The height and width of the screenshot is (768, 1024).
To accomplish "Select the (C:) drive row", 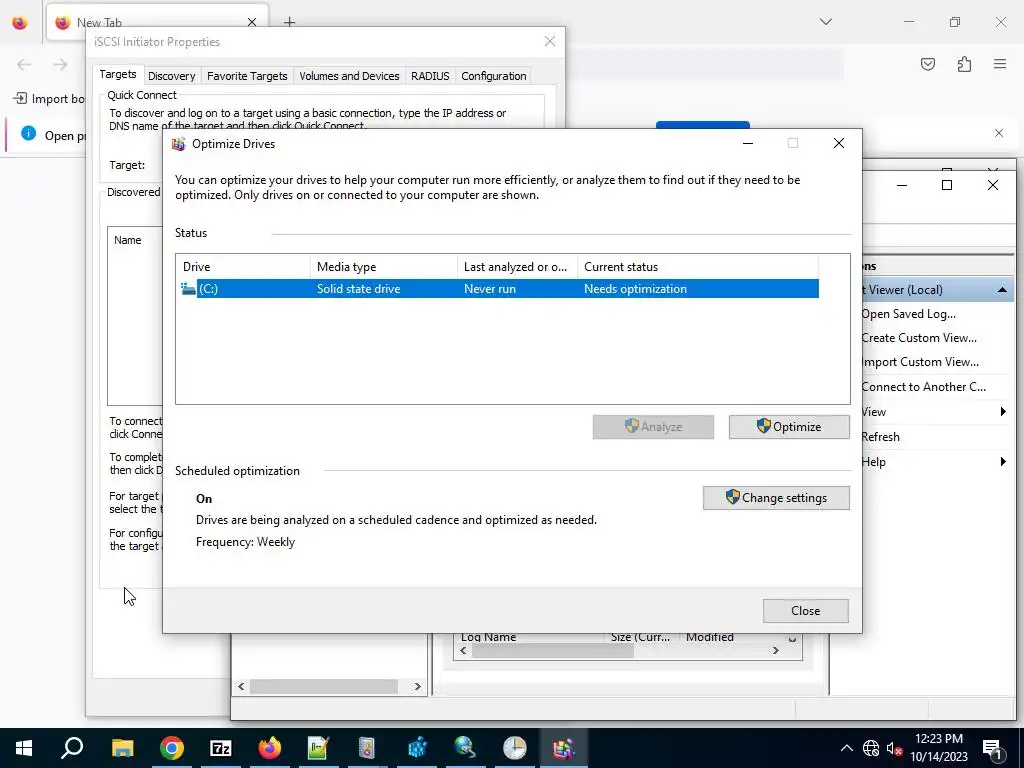I will pyautogui.click(x=499, y=289).
